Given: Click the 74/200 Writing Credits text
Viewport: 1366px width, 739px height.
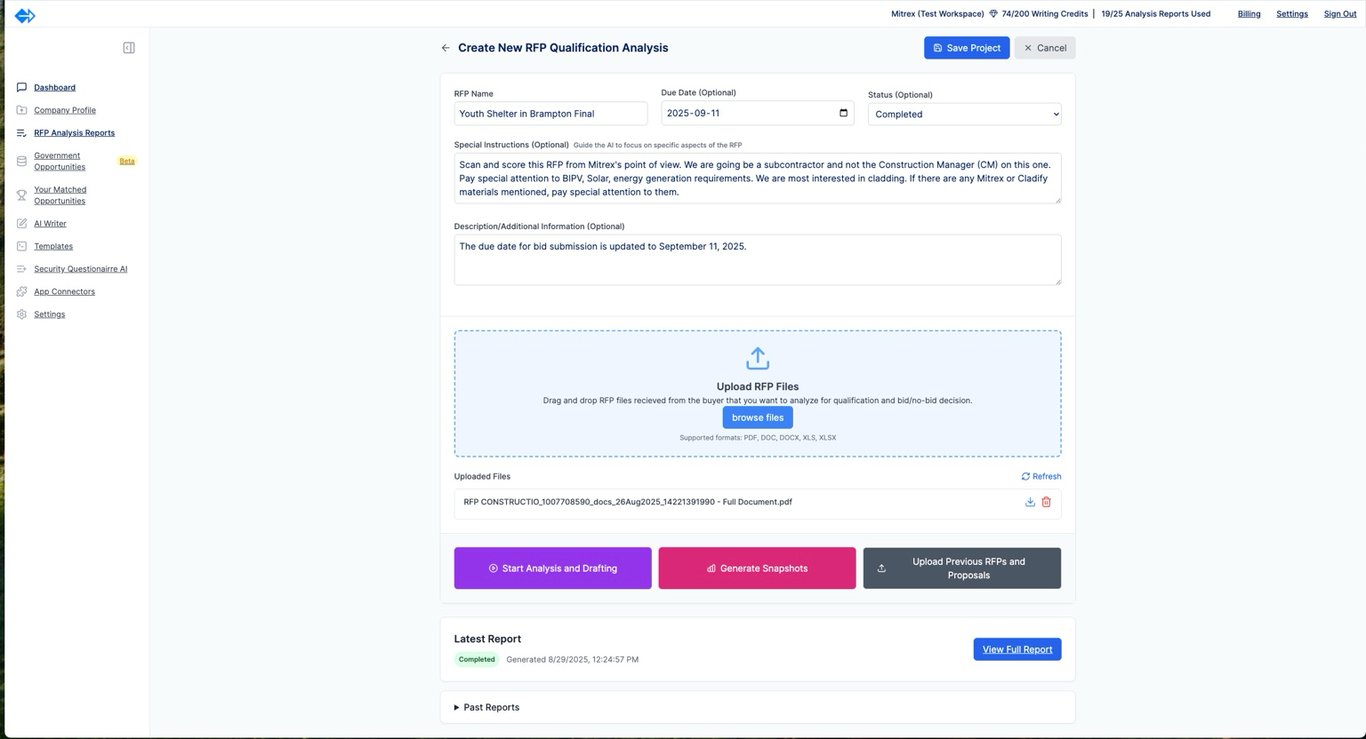Looking at the screenshot, I should tap(1046, 14).
